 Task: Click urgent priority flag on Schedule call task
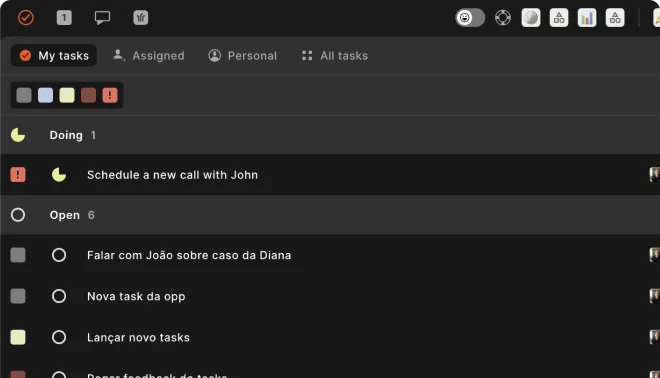click(18, 175)
